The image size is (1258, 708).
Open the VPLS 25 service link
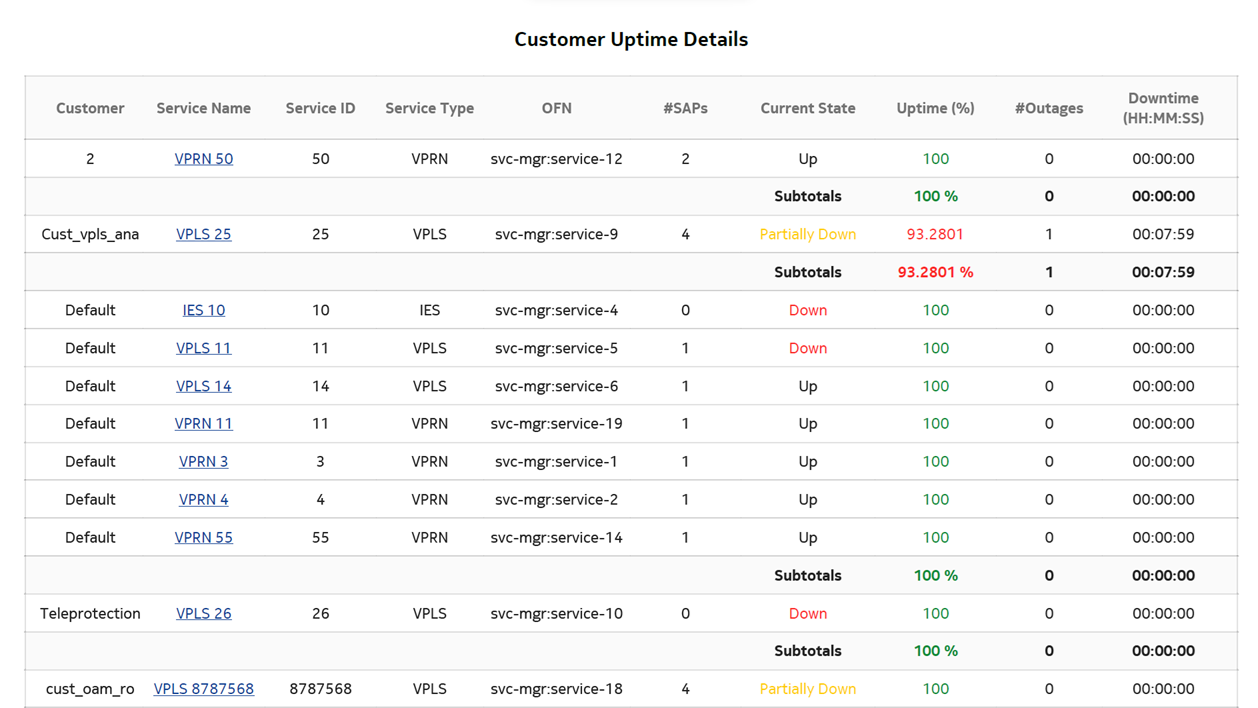pos(203,234)
